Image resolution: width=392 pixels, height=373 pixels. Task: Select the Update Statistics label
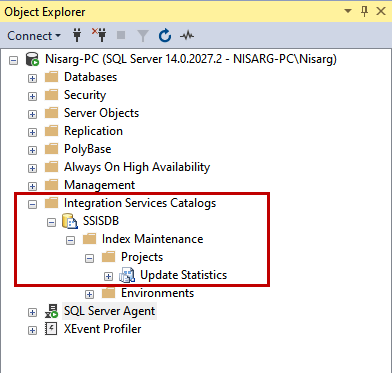point(183,275)
